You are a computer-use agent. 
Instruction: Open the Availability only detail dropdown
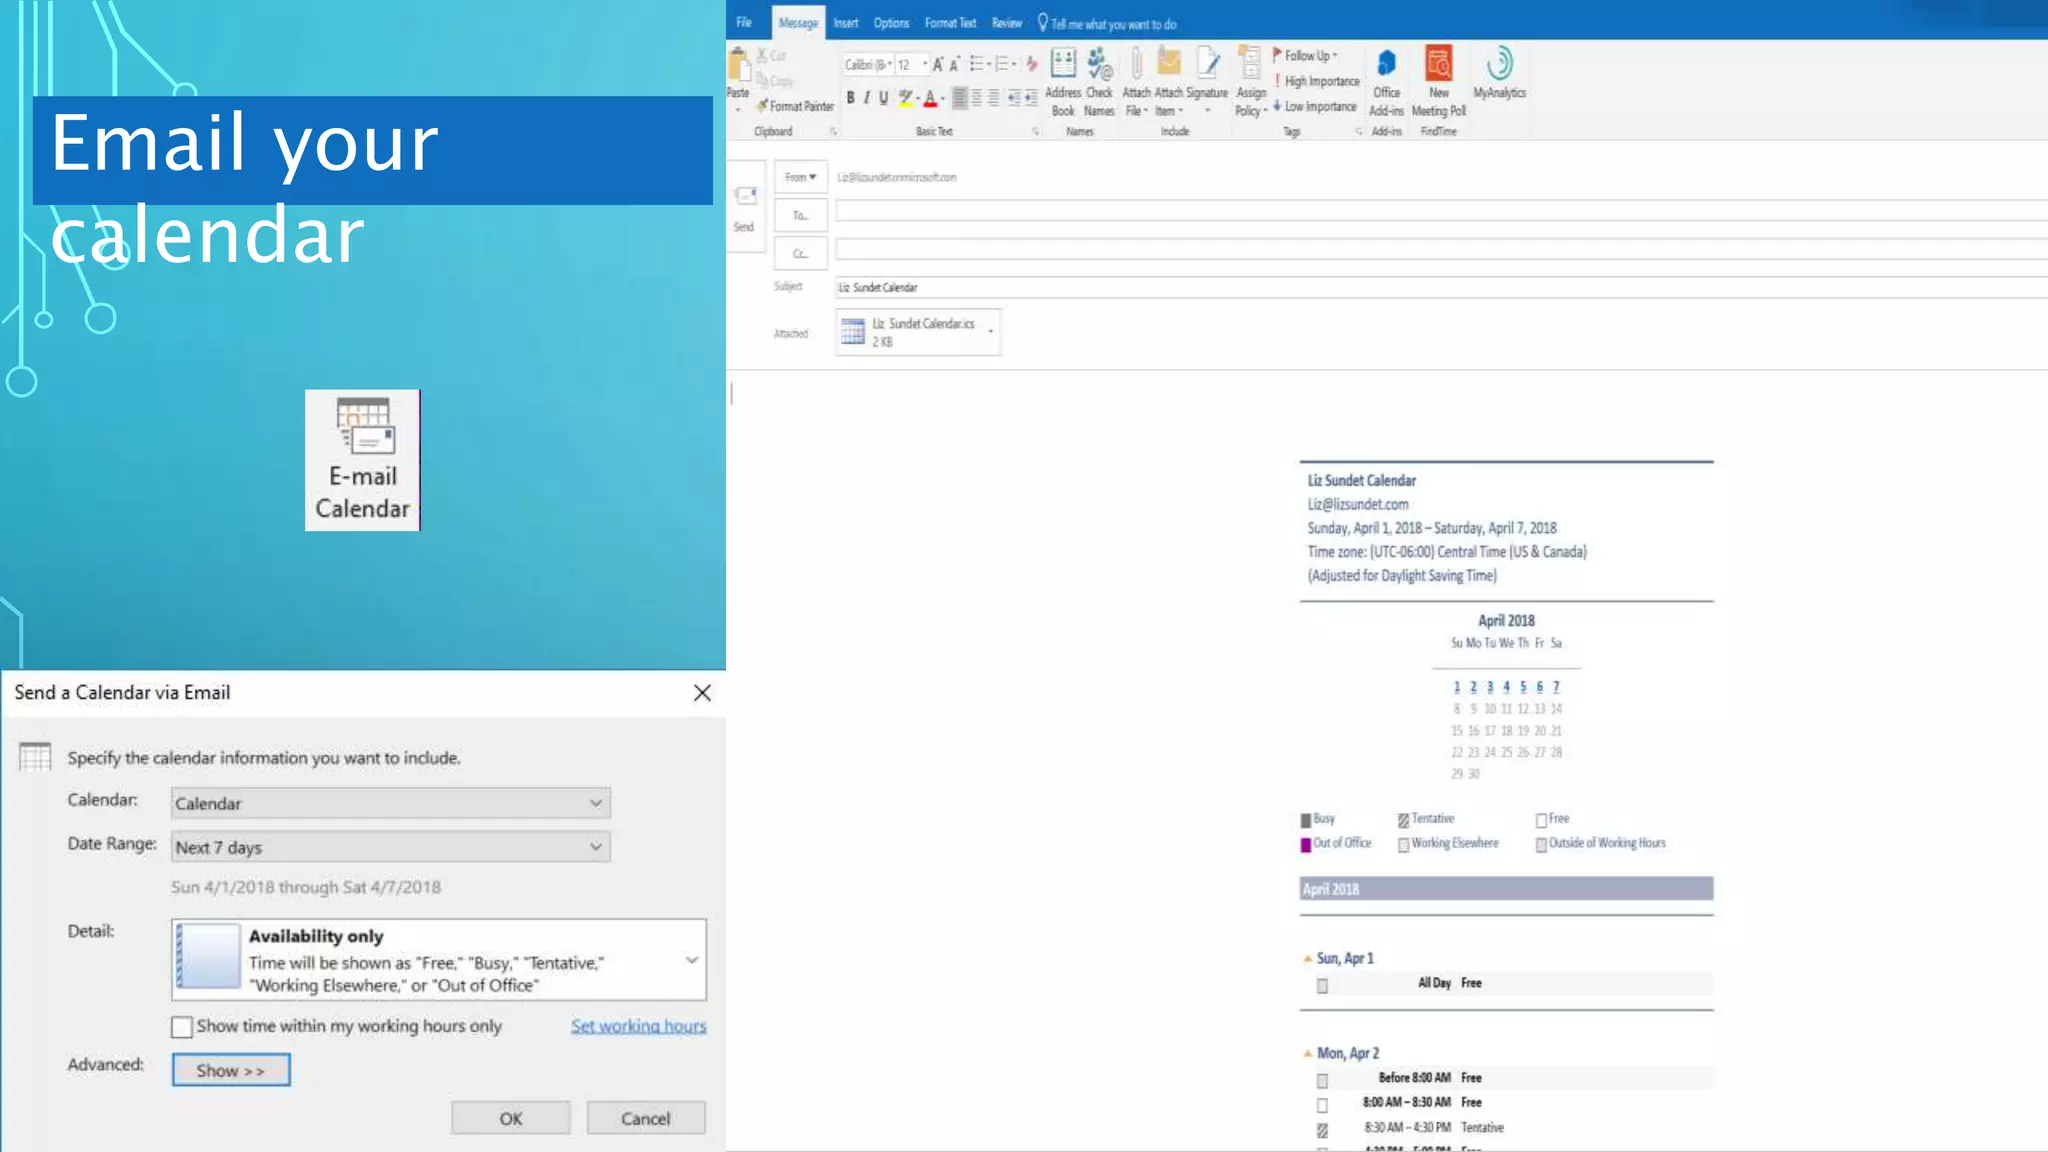point(691,960)
